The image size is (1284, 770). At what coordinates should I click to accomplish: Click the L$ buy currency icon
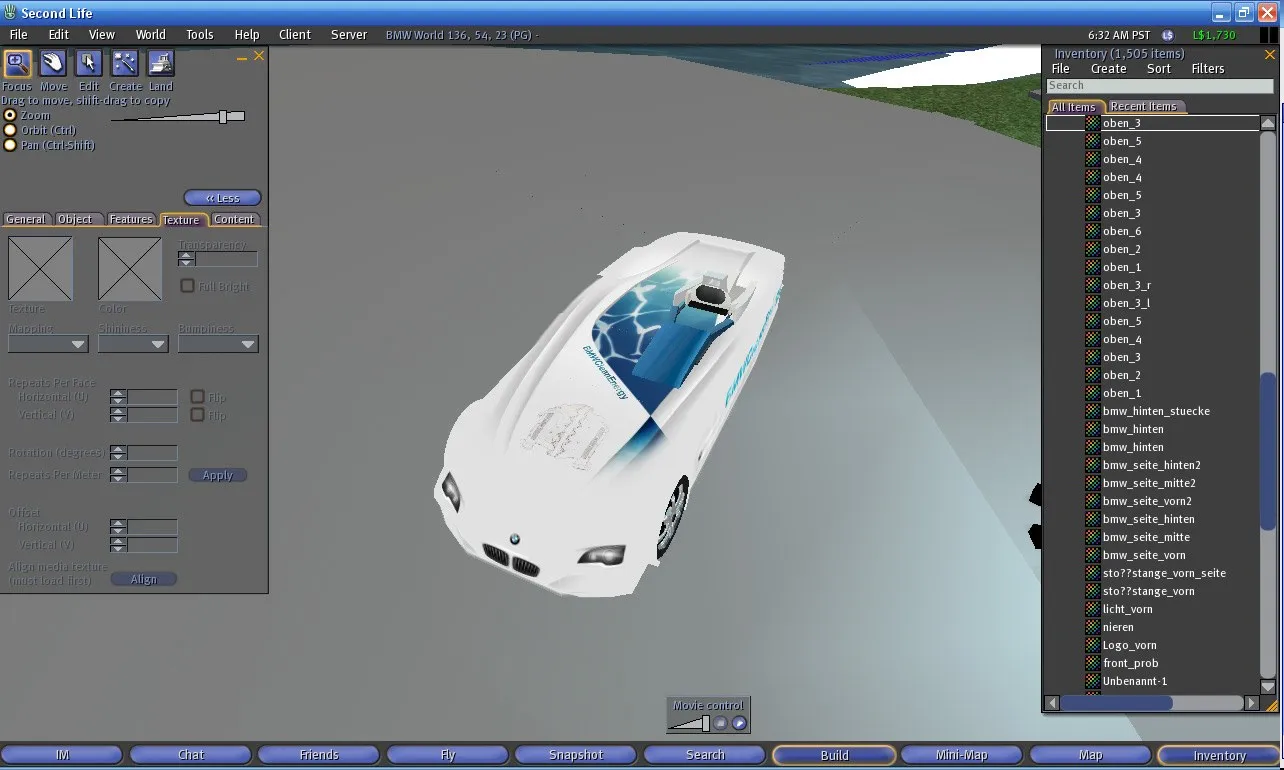point(1167,35)
